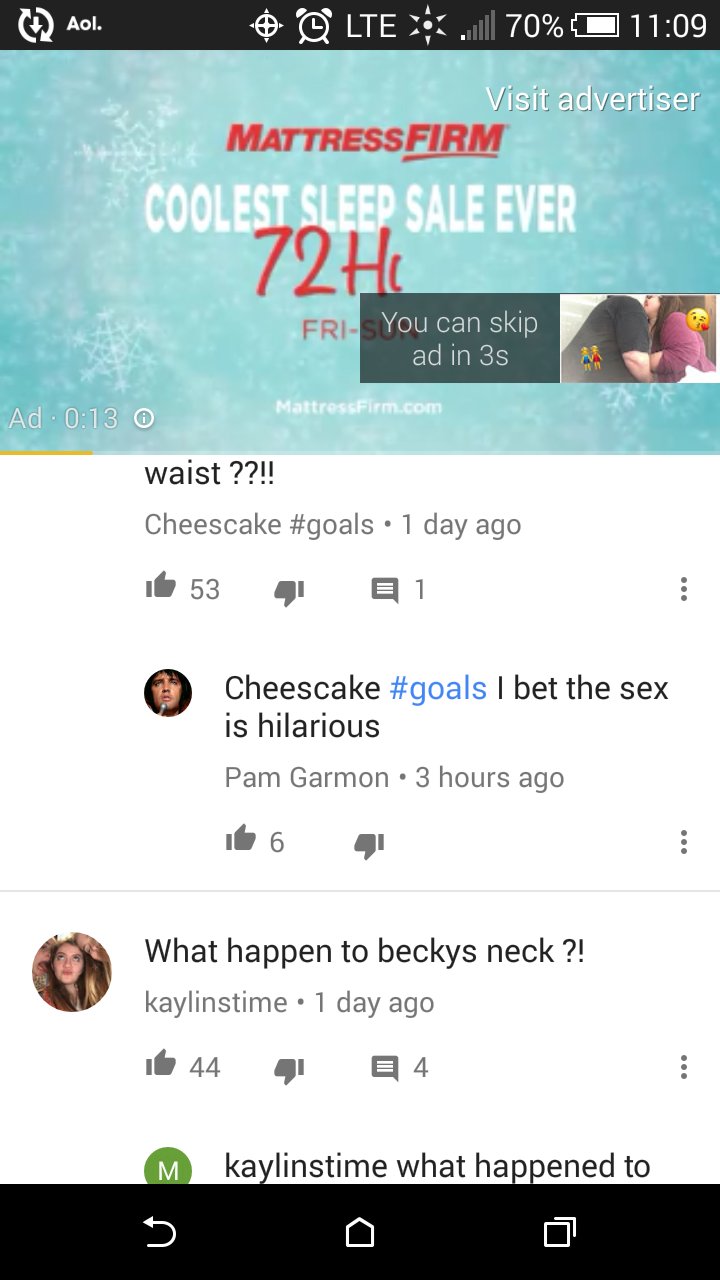Dislike kaylinstime's comment

[289, 1069]
